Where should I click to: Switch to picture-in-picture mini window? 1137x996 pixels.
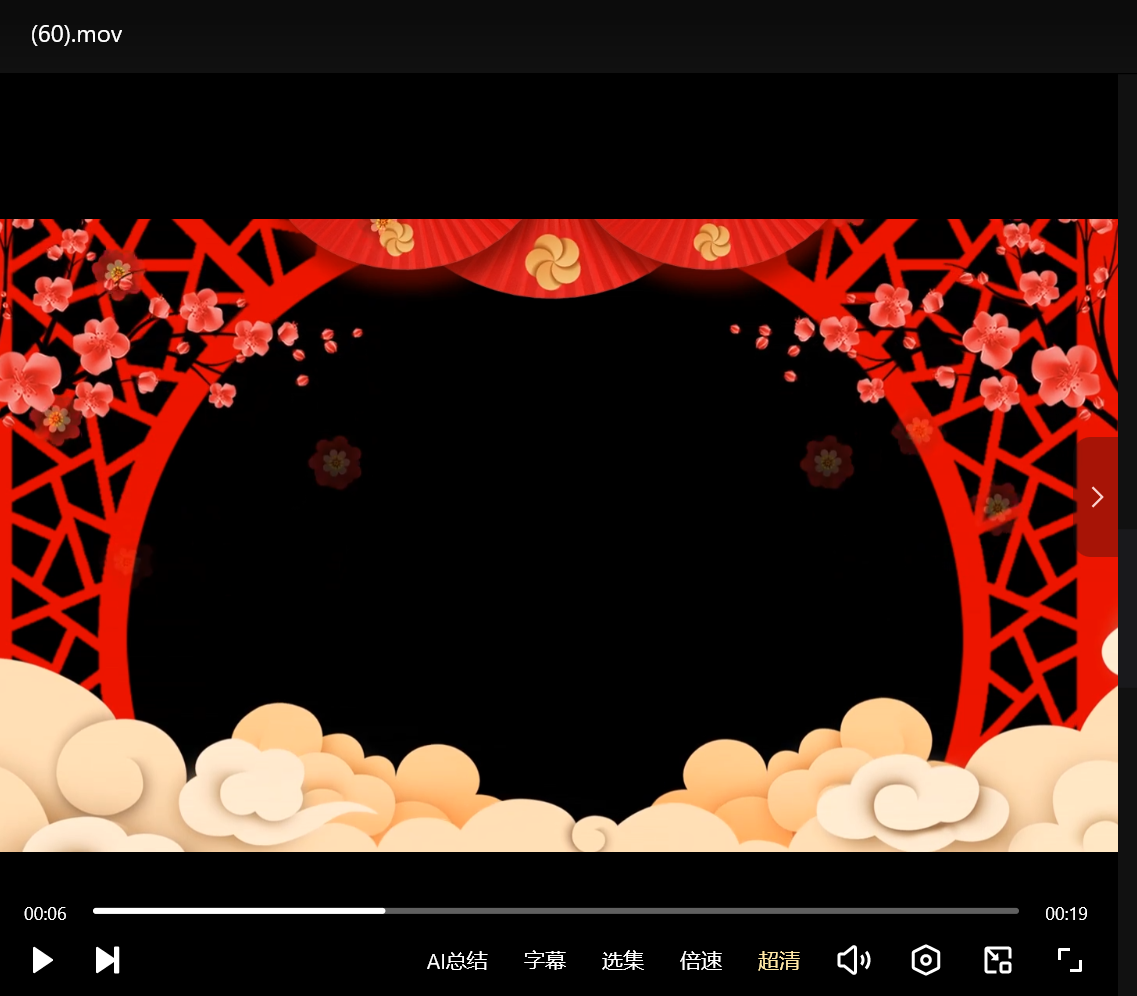point(998,960)
